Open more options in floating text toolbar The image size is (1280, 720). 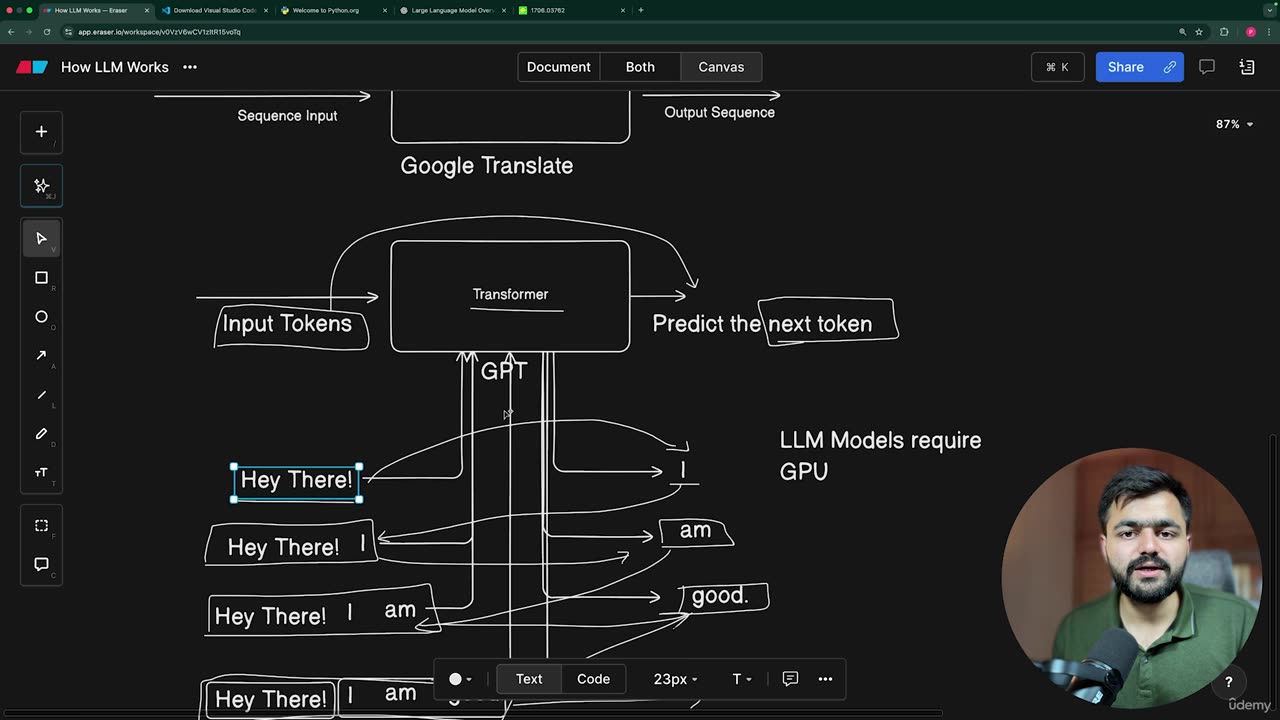(x=825, y=679)
